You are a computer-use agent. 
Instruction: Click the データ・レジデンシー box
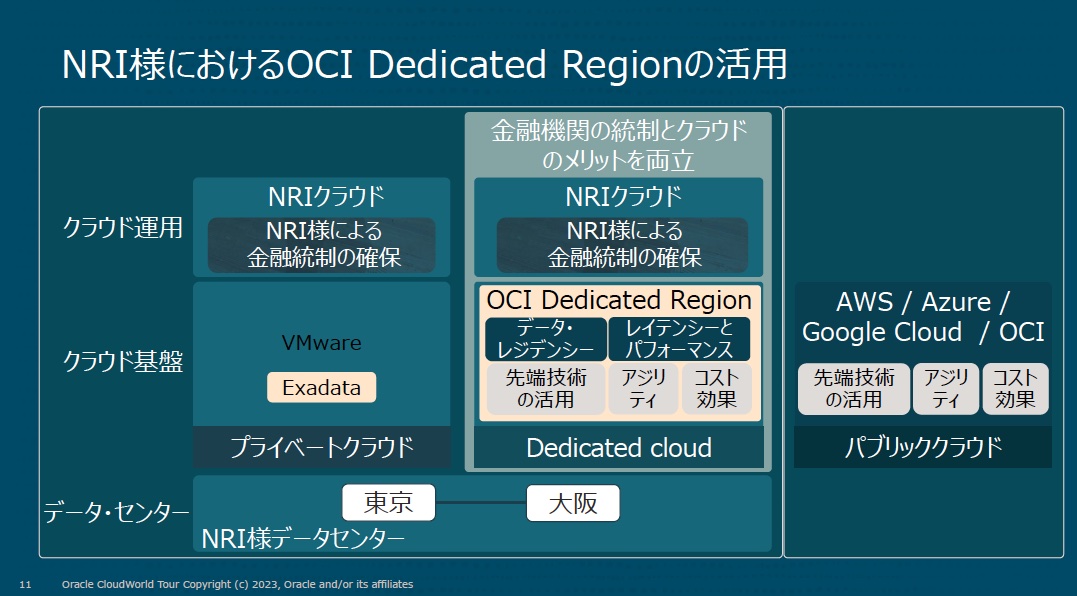544,338
